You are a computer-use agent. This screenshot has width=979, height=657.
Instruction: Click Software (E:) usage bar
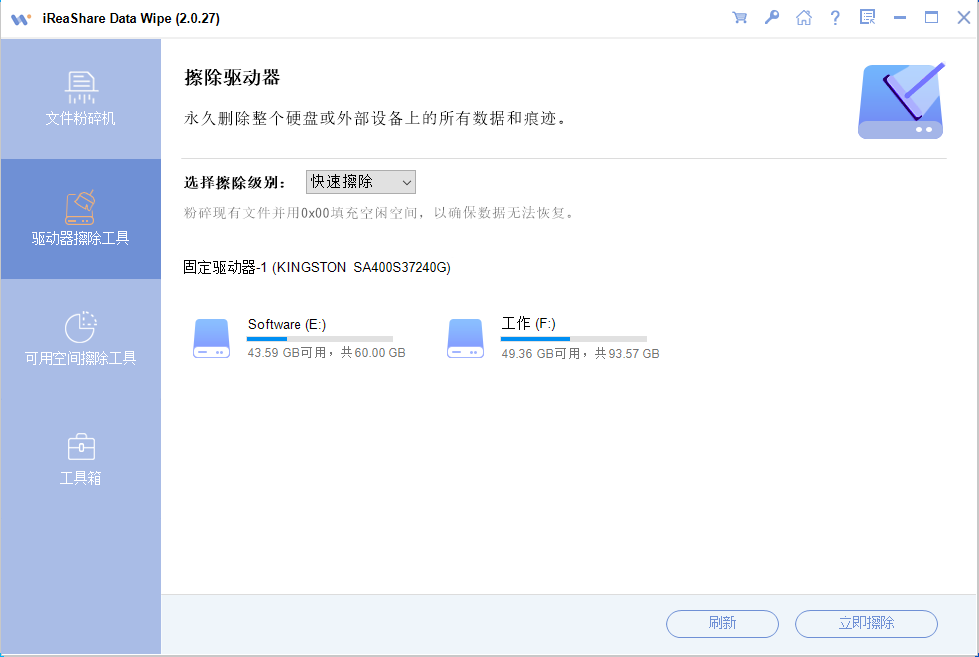(x=320, y=339)
